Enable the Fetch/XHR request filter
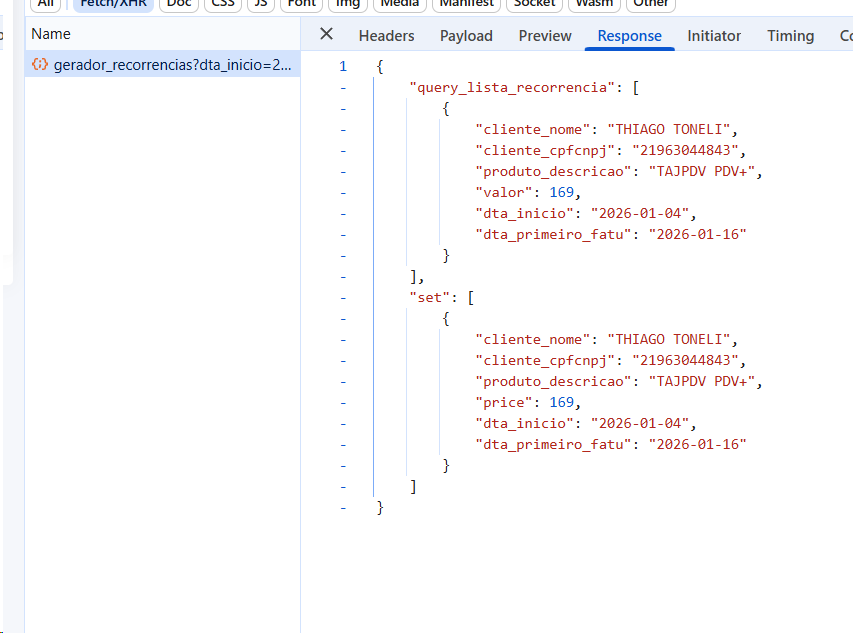Viewport: 853px width, 633px height. tap(113, 4)
